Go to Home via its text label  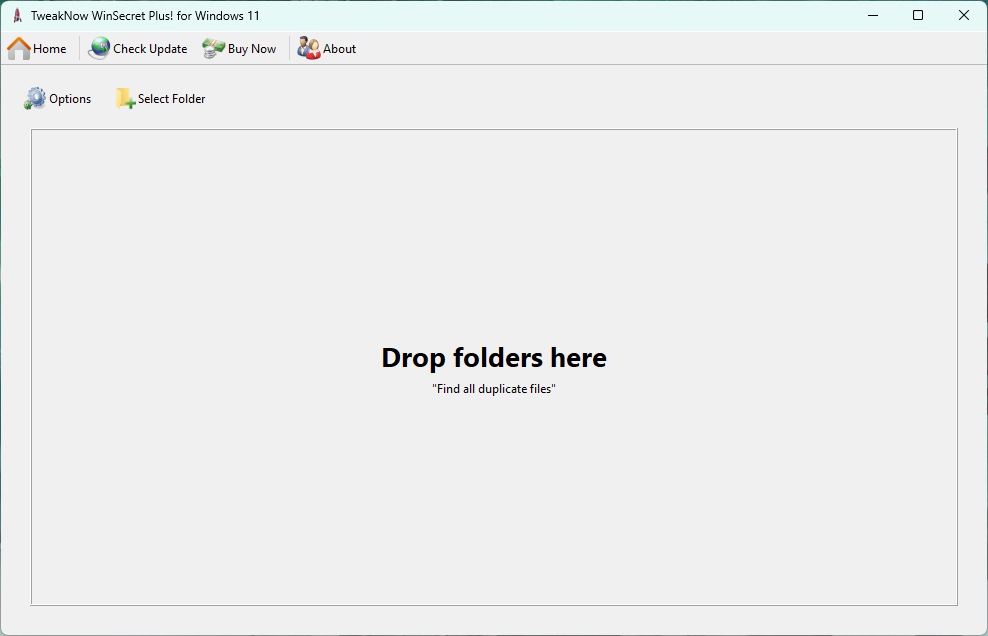tap(50, 49)
